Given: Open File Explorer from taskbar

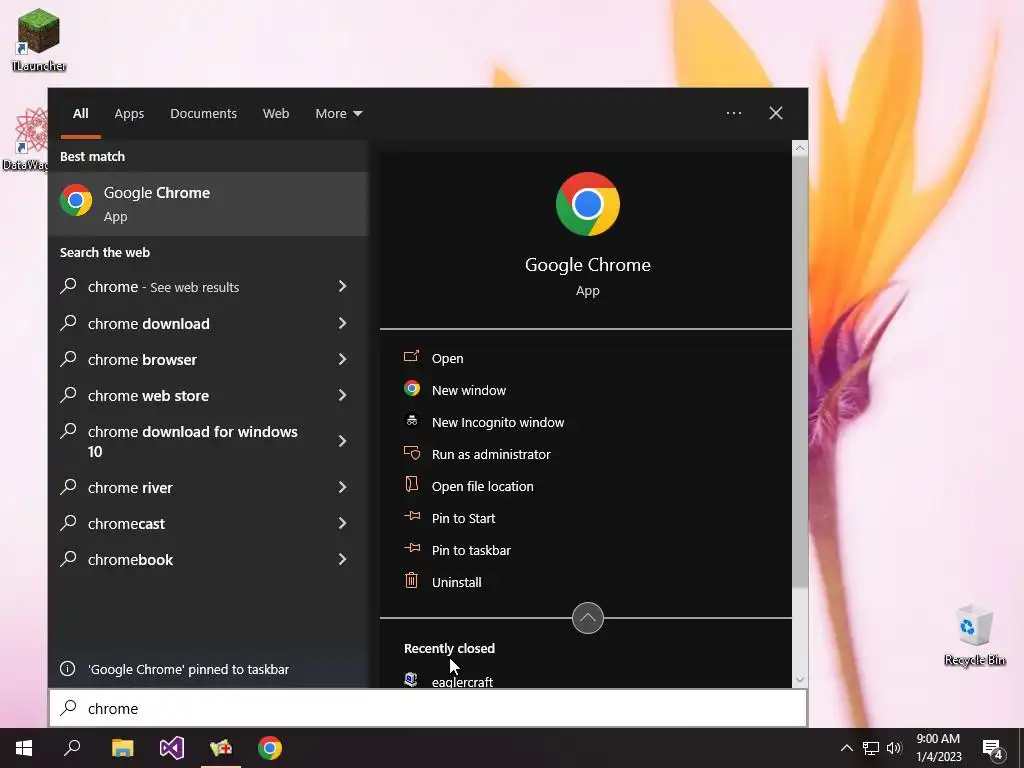Looking at the screenshot, I should pyautogui.click(x=122, y=748).
